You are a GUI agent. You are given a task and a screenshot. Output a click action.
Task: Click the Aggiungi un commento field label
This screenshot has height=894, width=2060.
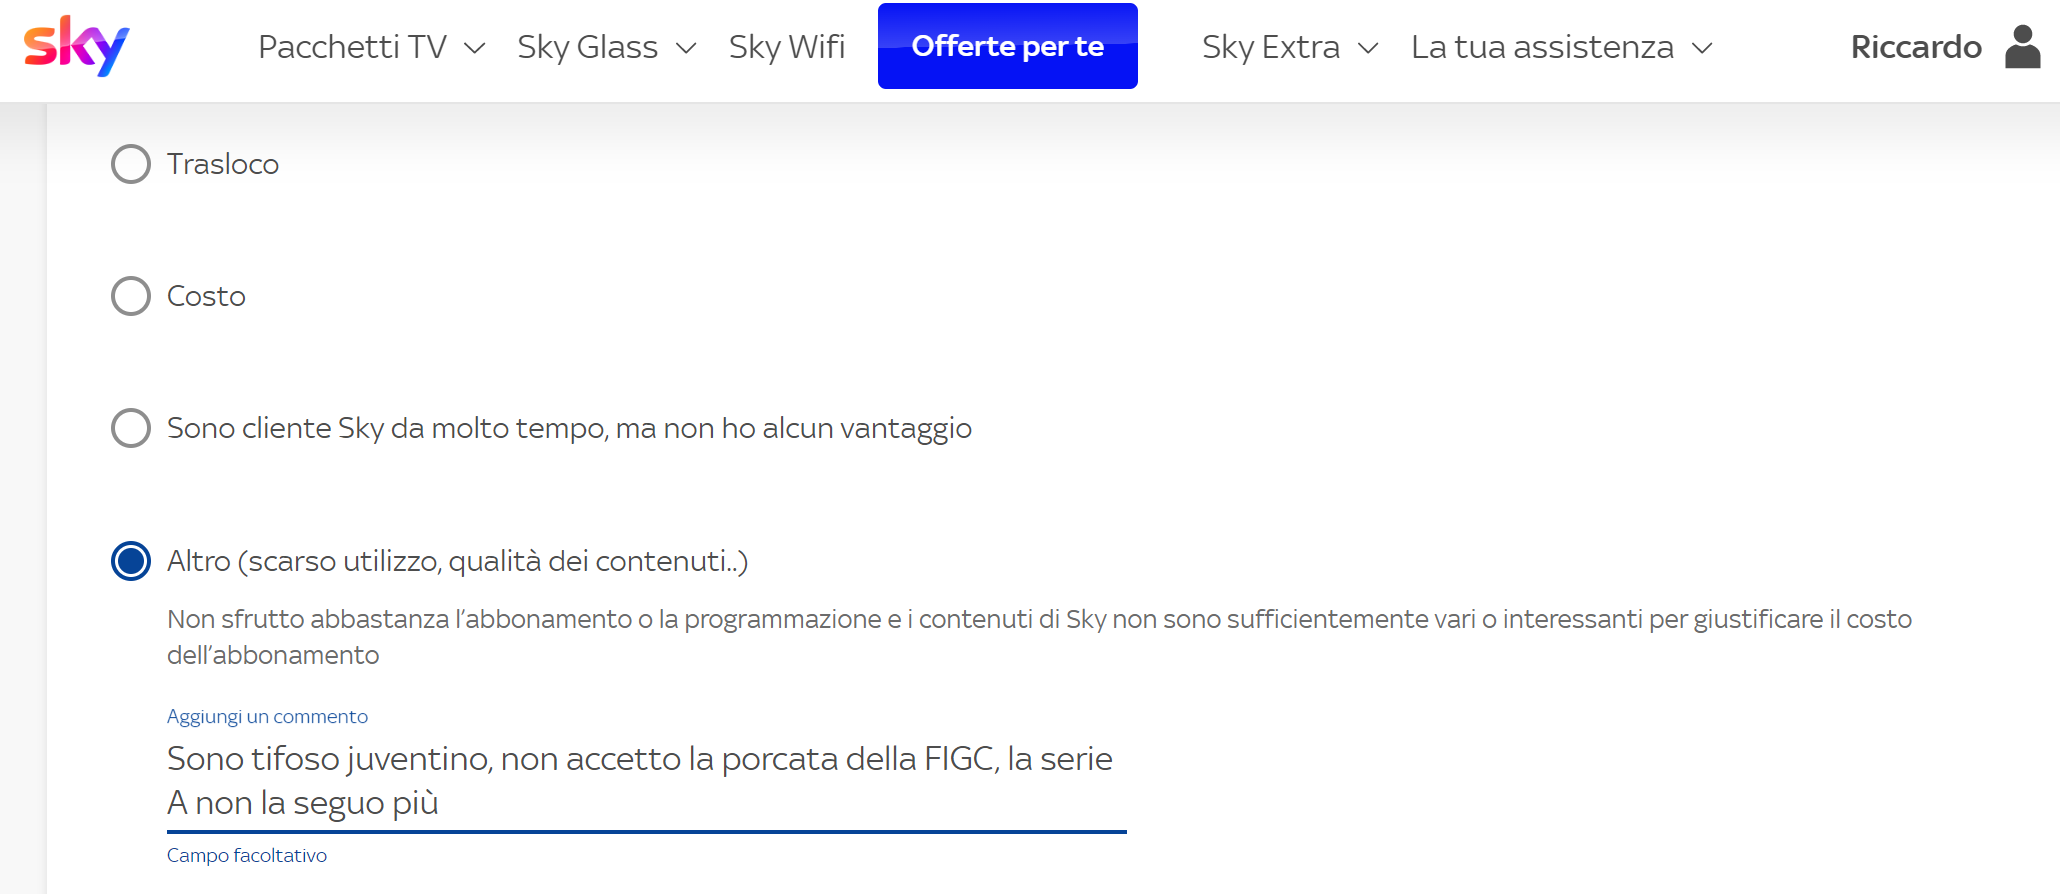click(x=267, y=716)
